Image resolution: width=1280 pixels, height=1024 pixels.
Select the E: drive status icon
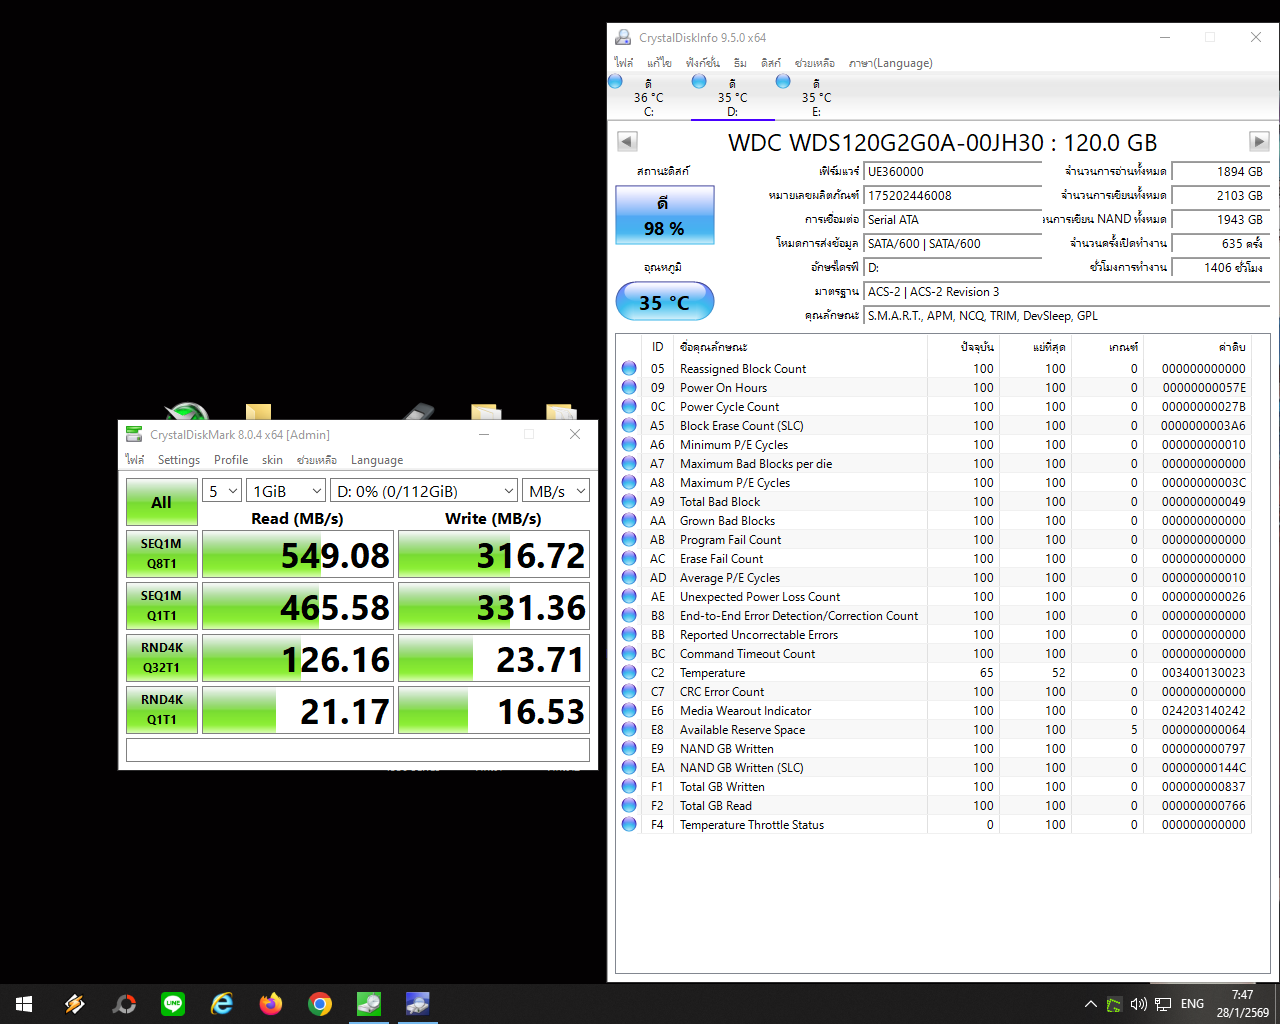point(784,82)
